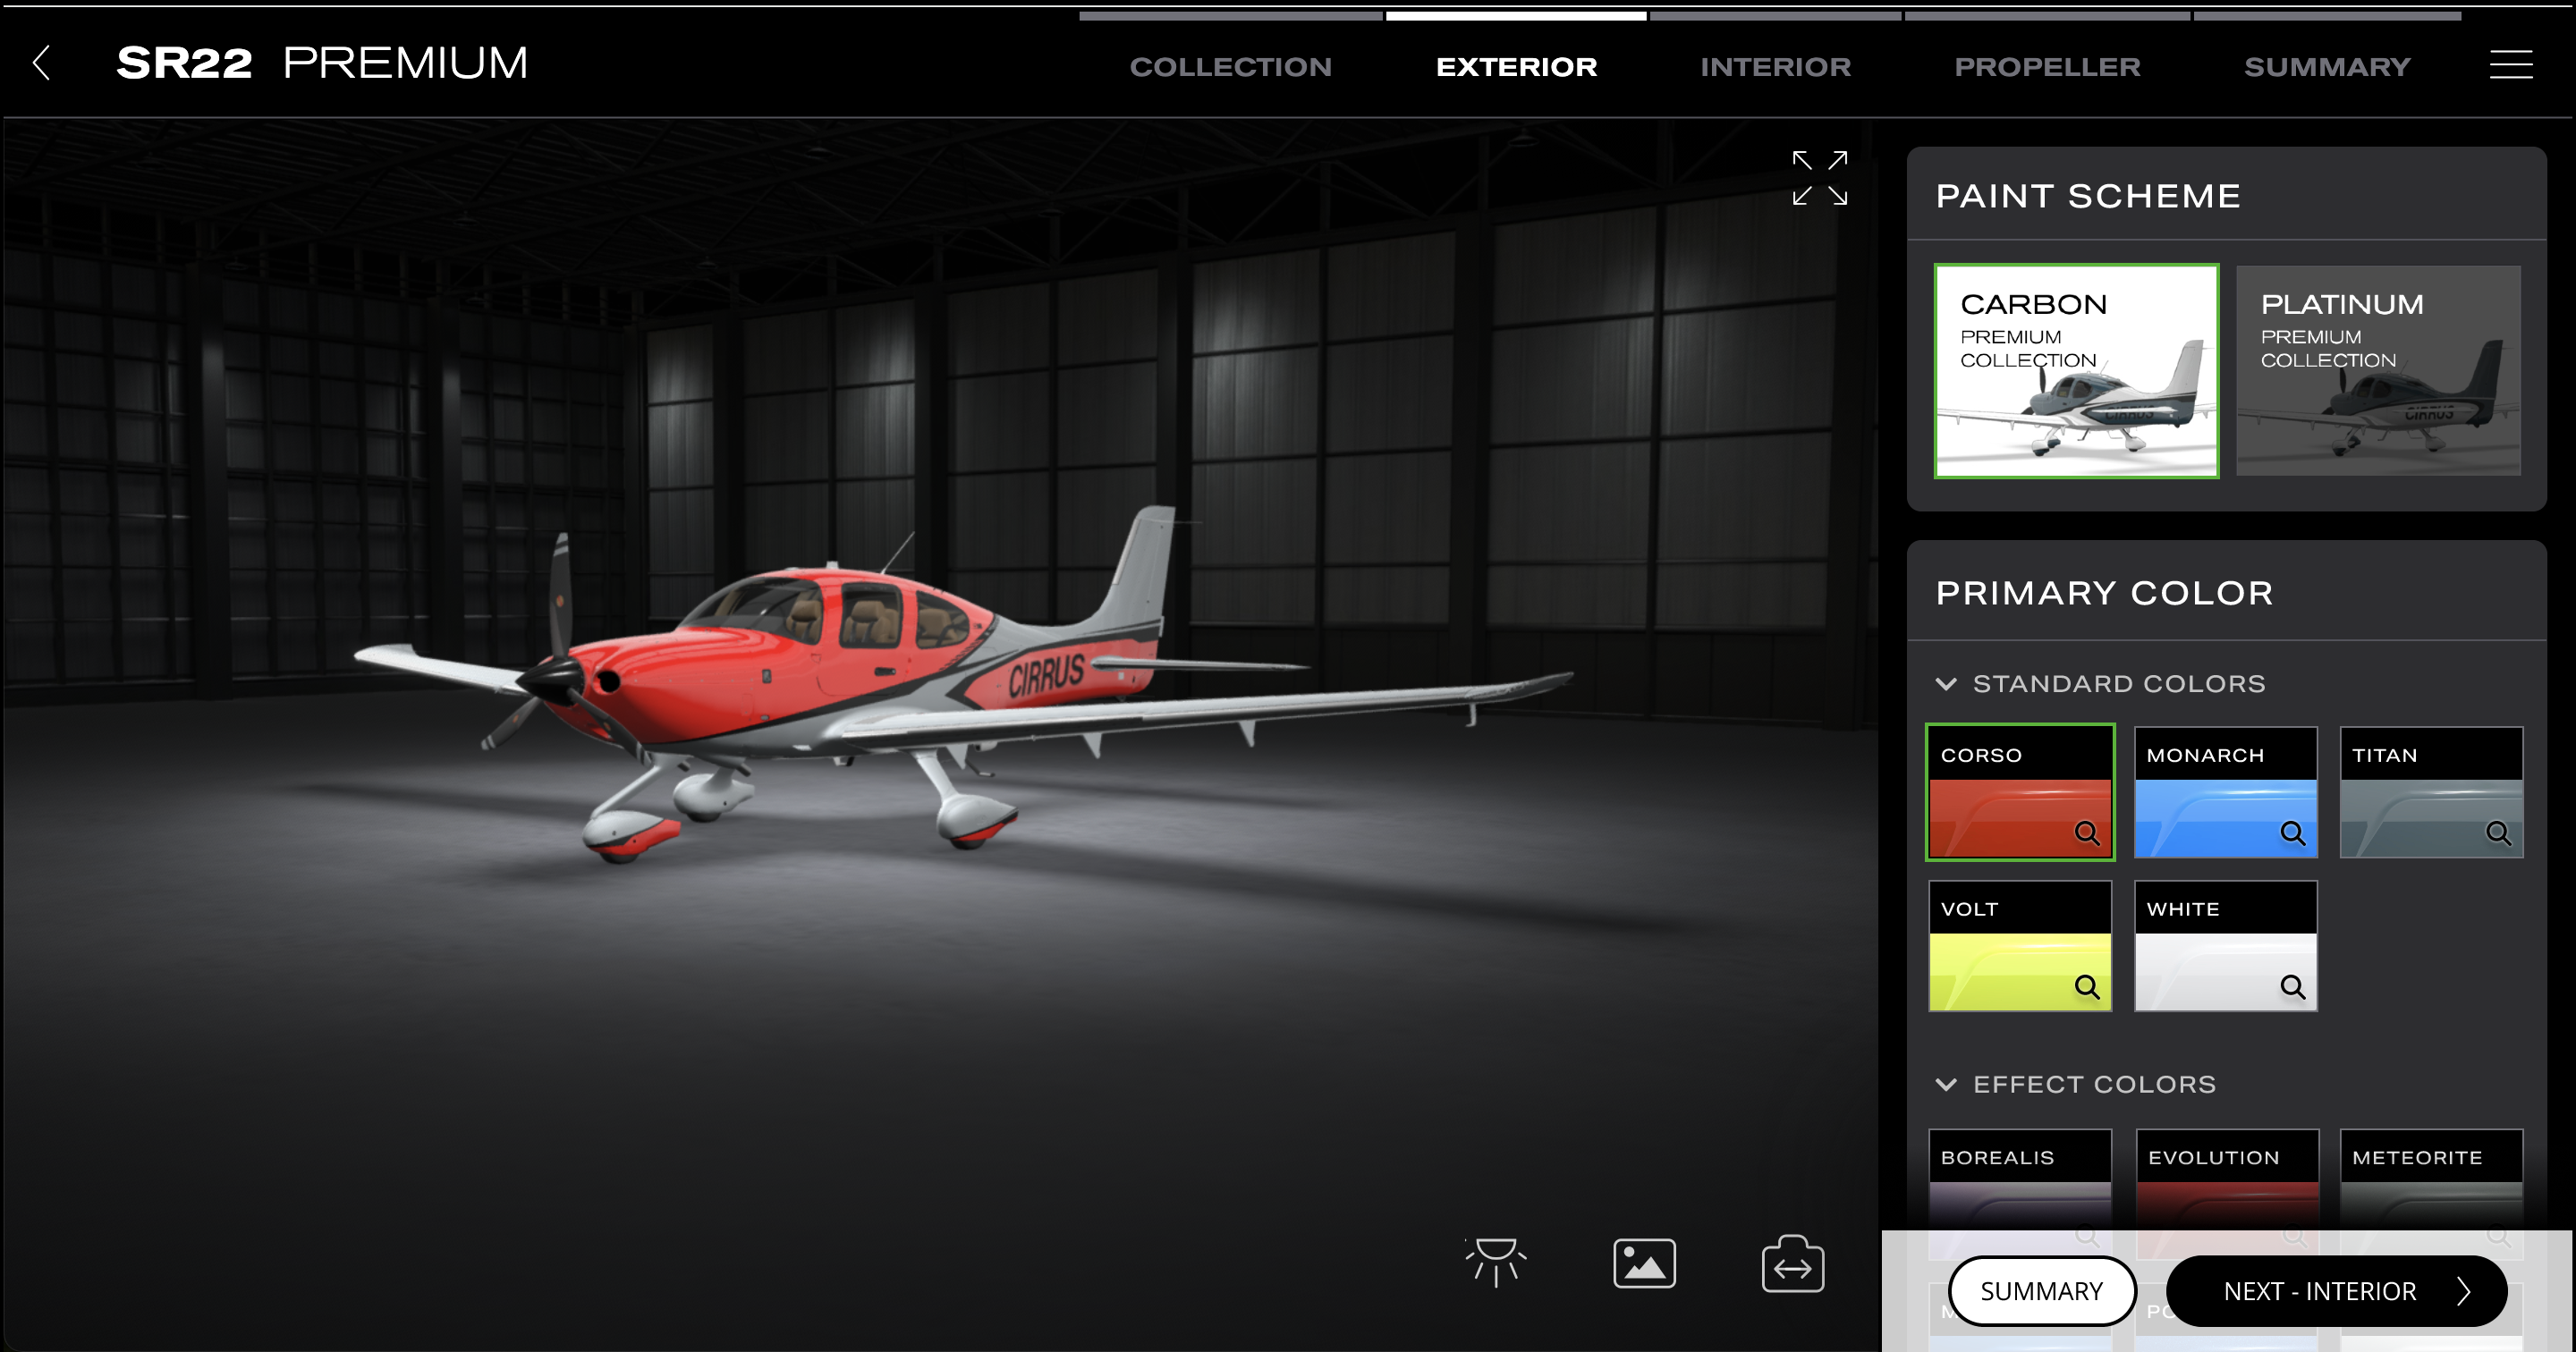The width and height of the screenshot is (2576, 1352).
Task: Click the Summary button
Action: pyautogui.click(x=2041, y=1291)
